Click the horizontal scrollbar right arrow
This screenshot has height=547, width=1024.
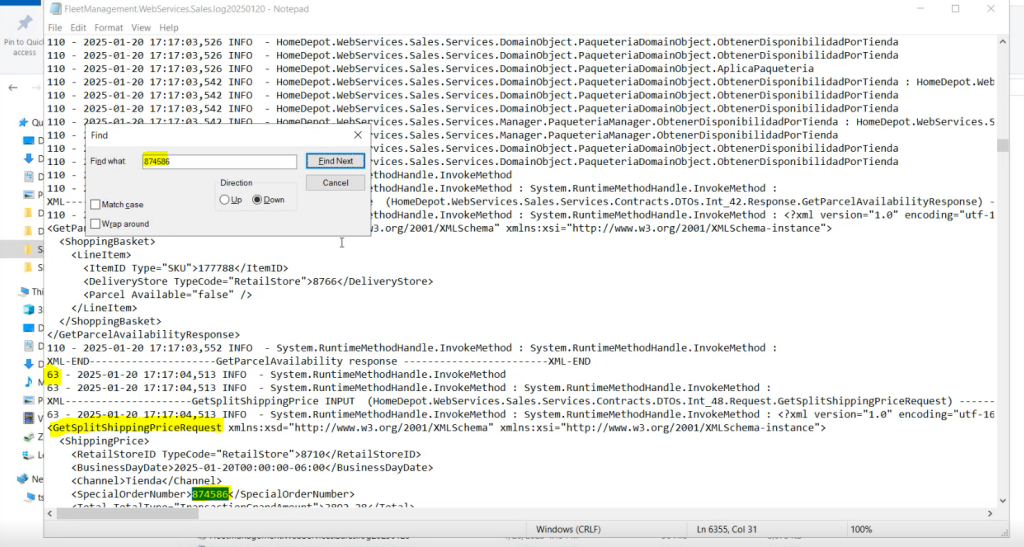pyautogui.click(x=989, y=514)
